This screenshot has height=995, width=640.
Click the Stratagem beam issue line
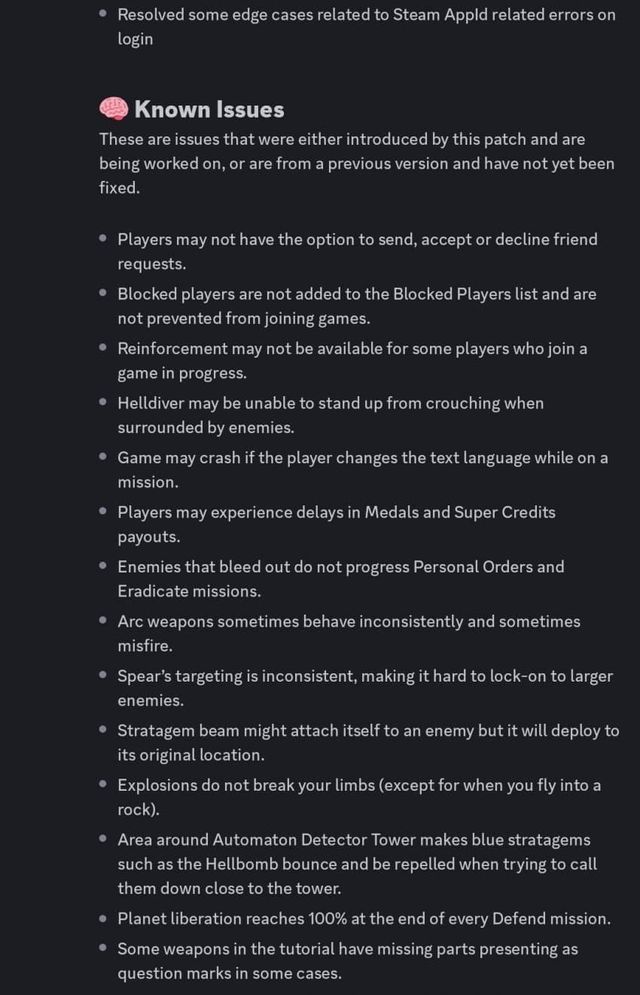[368, 742]
